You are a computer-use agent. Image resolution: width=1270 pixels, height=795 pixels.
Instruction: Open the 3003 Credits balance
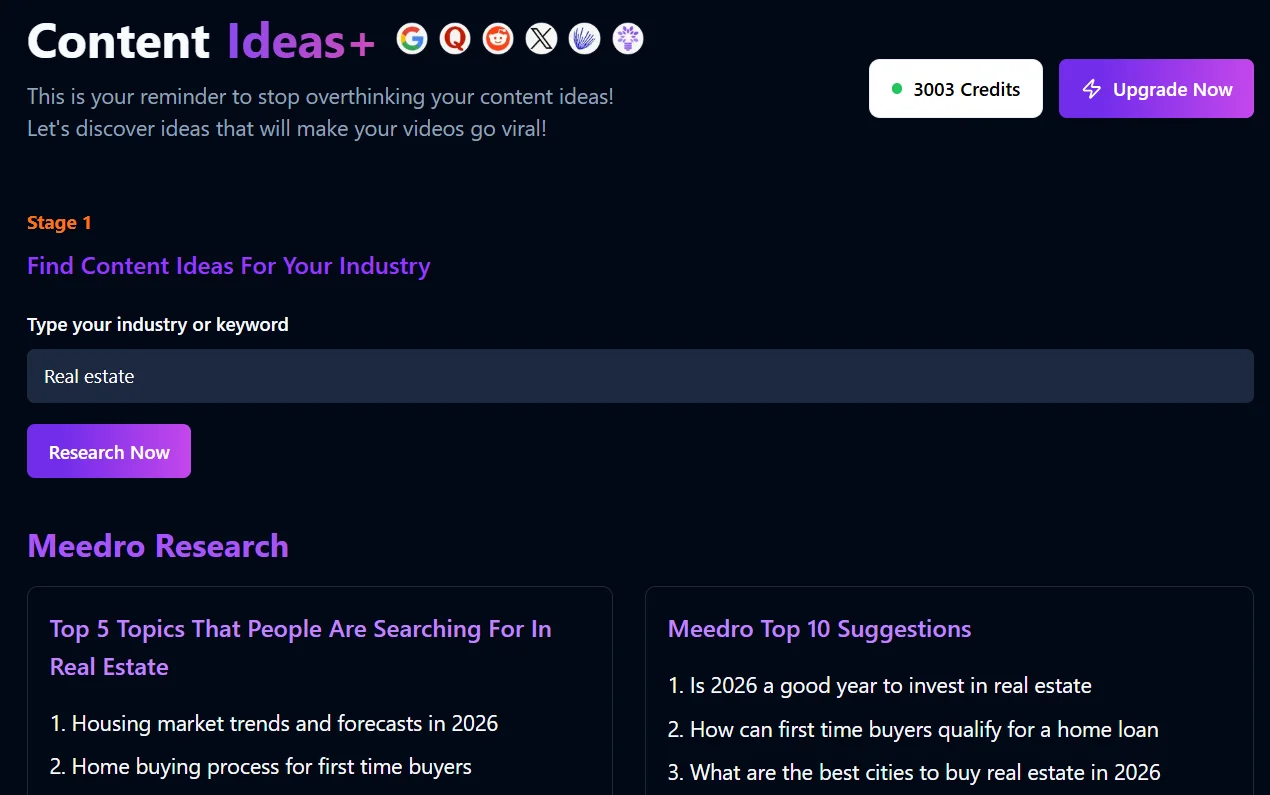[955, 88]
